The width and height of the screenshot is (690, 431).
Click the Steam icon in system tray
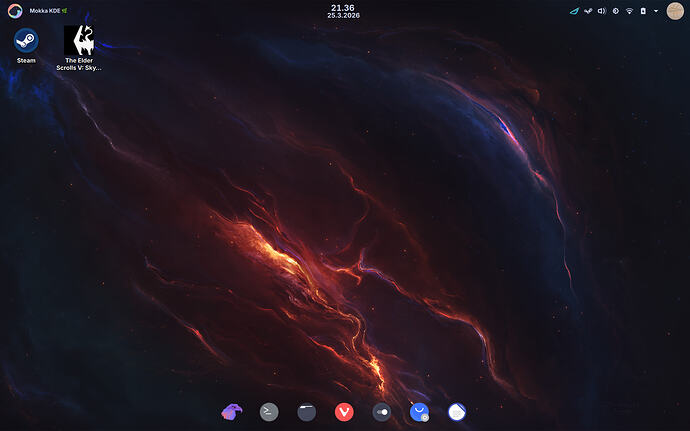pyautogui.click(x=588, y=11)
